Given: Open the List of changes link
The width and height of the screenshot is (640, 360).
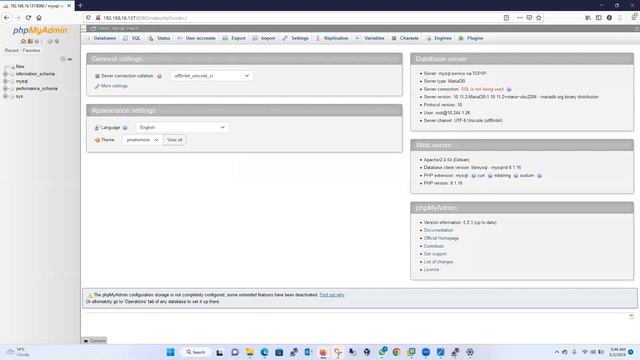Looking at the screenshot, I should [x=438, y=262].
